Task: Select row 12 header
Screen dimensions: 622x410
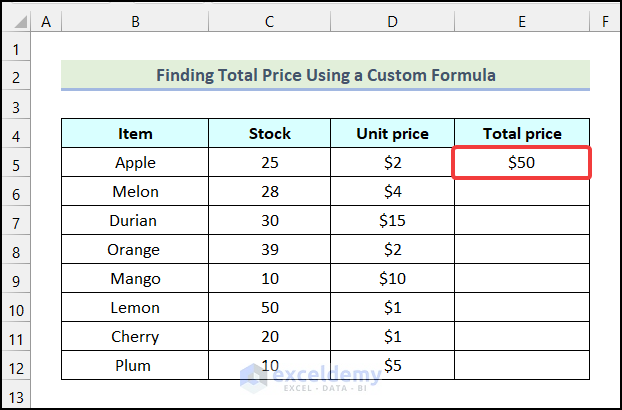Action: click(17, 365)
